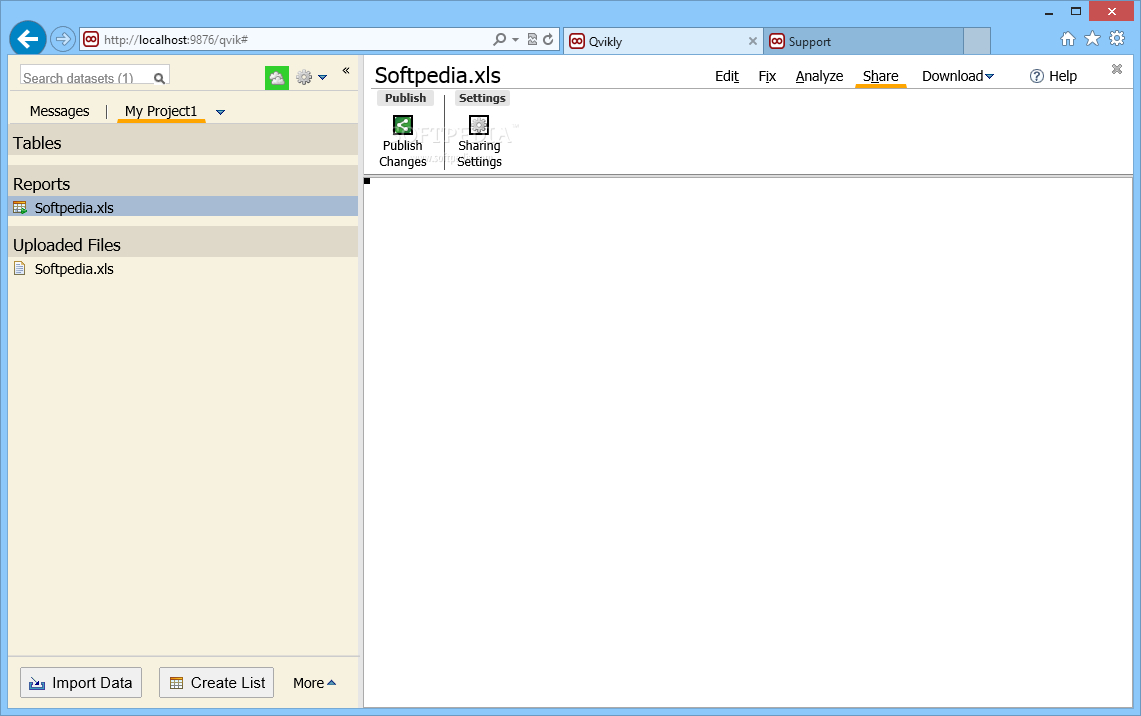The height and width of the screenshot is (716, 1141).
Task: Click the Publish Changes share icon
Action: [x=402, y=125]
